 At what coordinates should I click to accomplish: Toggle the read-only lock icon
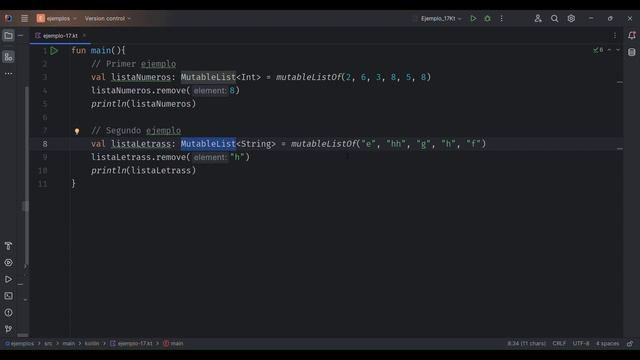coord(630,344)
